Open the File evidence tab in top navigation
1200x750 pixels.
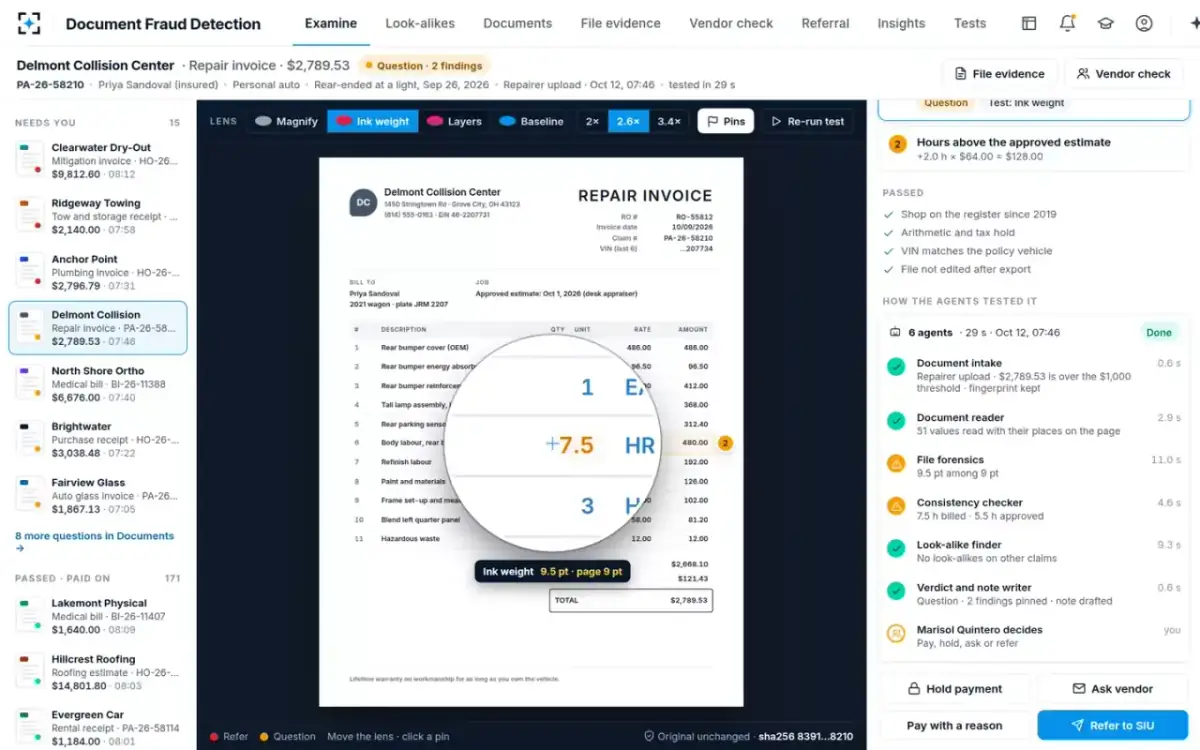tap(620, 23)
